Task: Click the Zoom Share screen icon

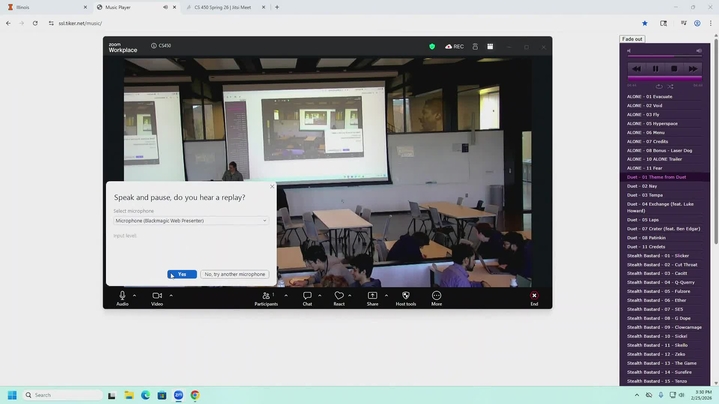Action: (372, 296)
